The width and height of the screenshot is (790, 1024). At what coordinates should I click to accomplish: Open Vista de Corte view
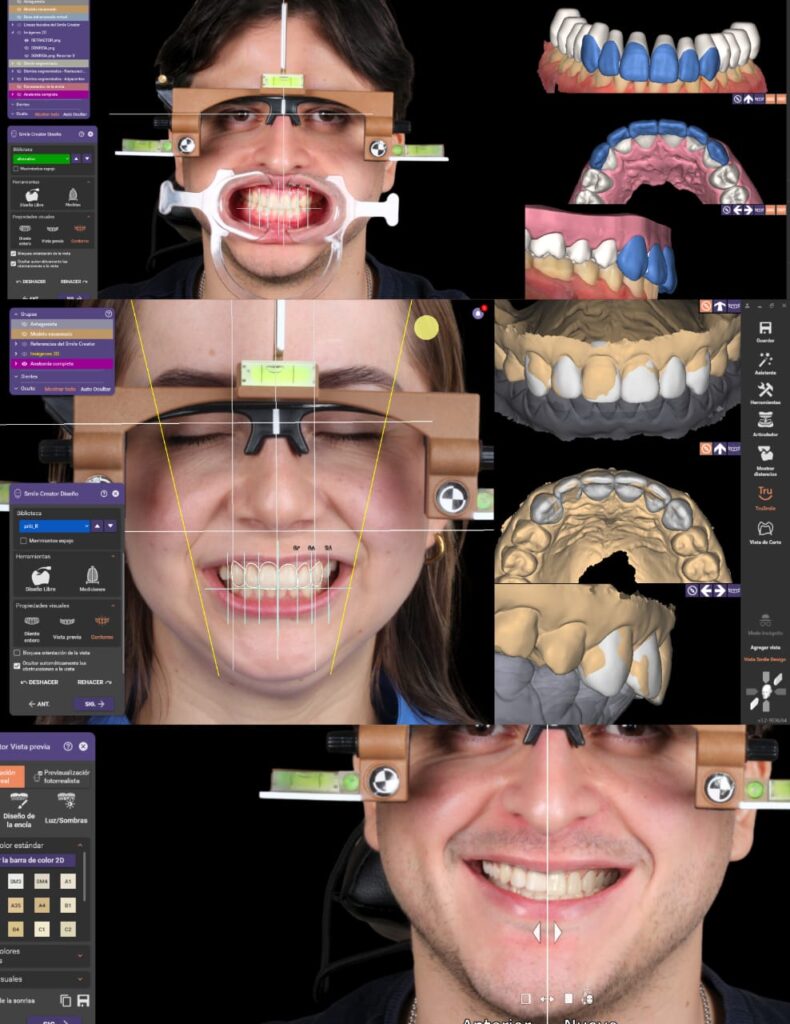point(765,531)
